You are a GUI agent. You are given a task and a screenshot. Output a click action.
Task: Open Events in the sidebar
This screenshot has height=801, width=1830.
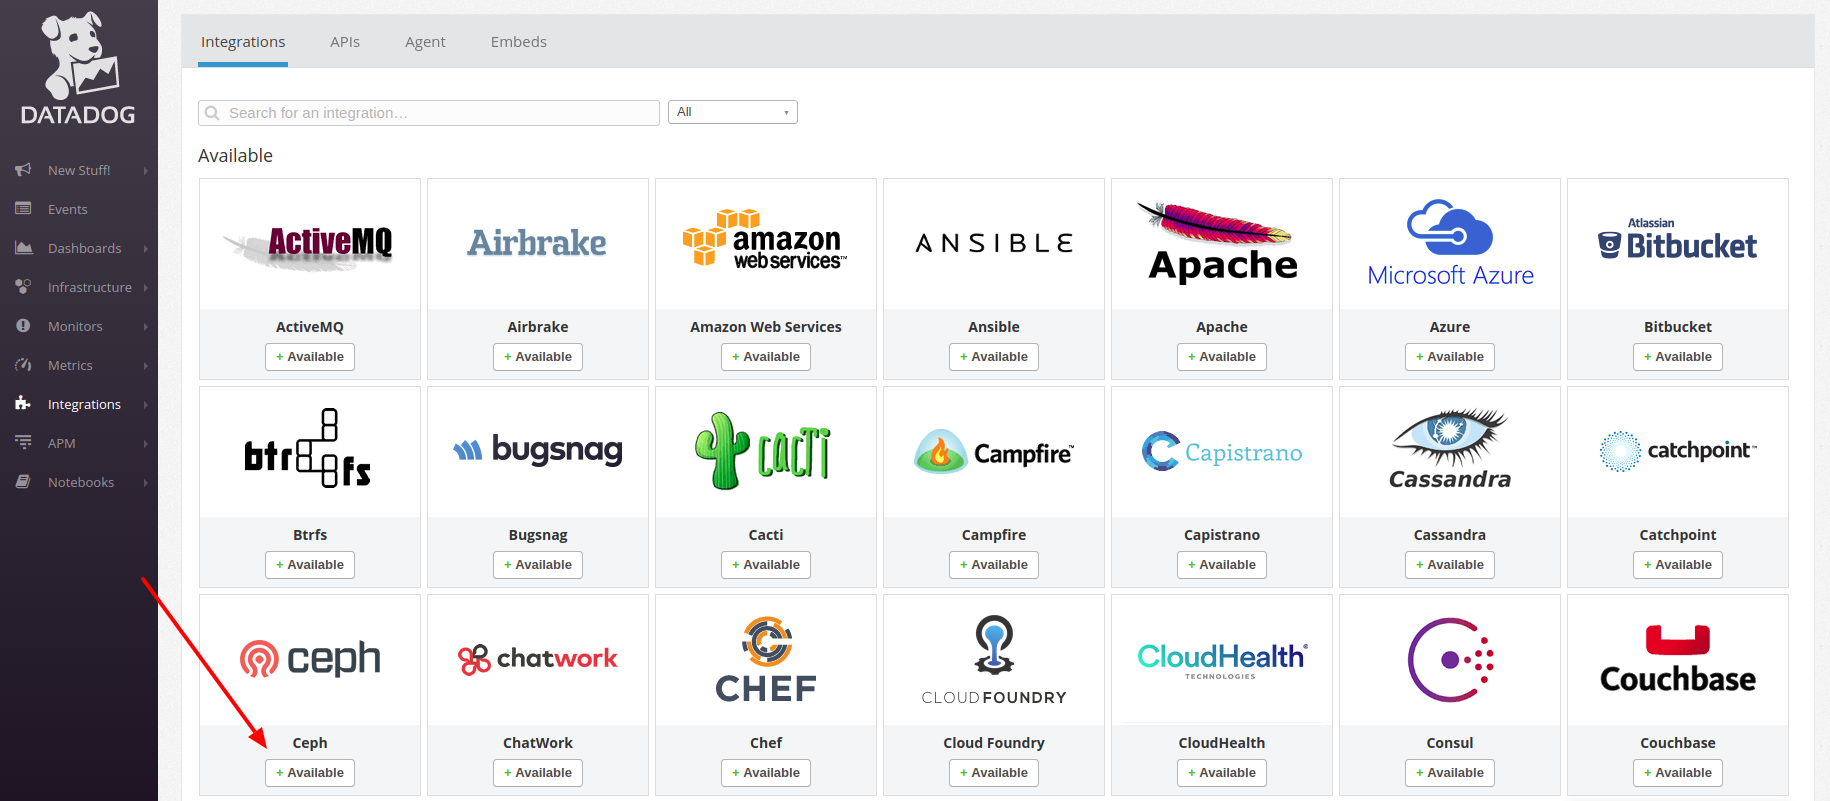click(x=68, y=210)
